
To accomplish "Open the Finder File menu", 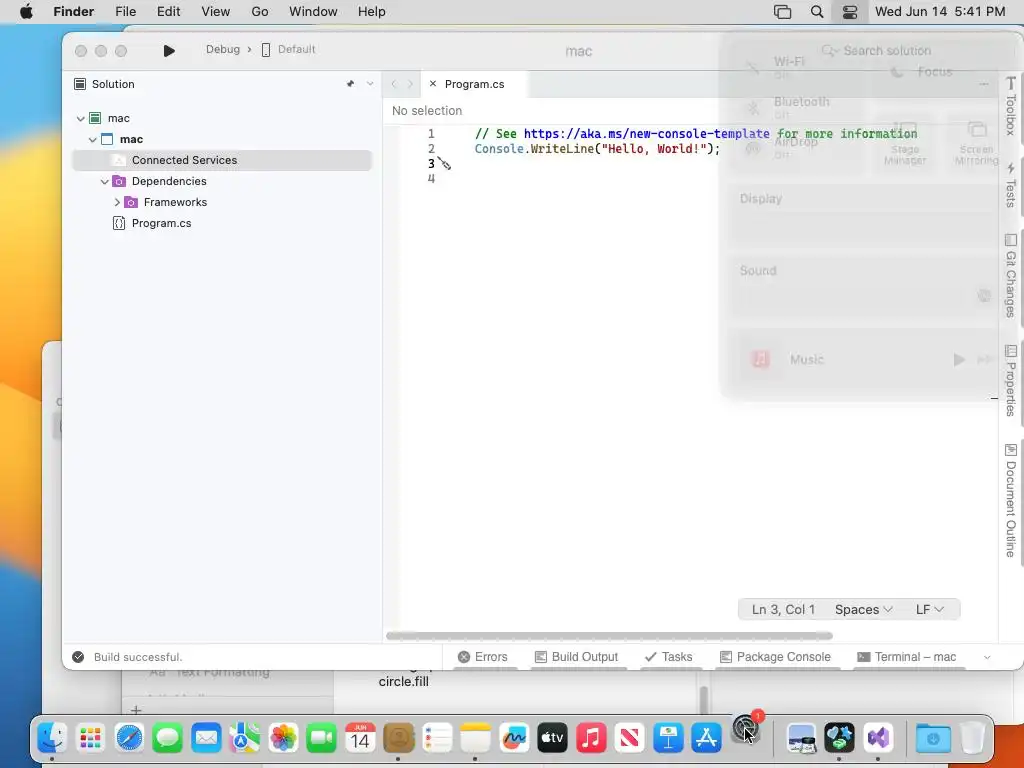I will click(125, 12).
